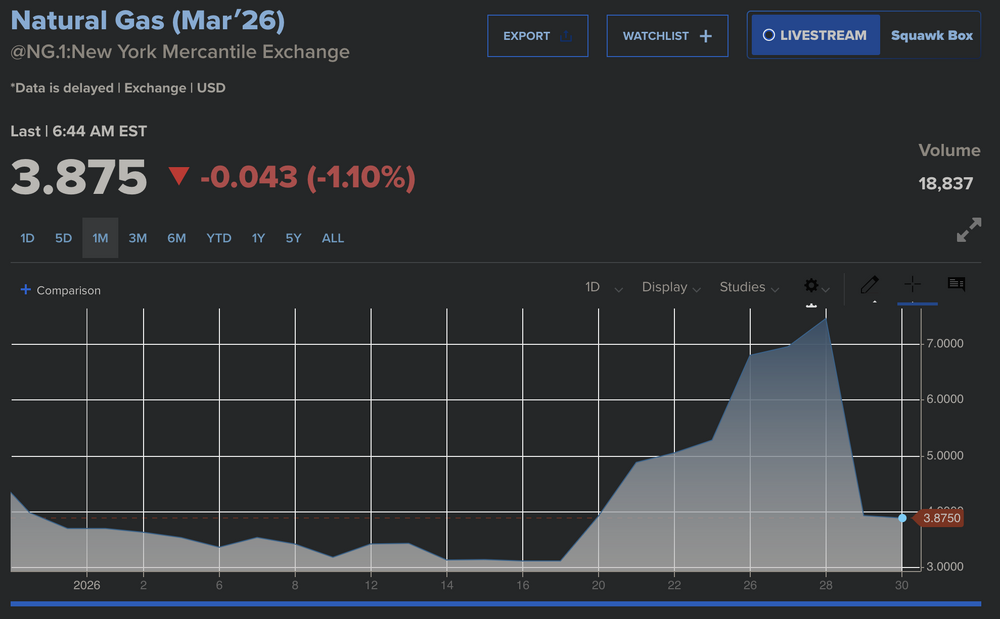Open the Studies dropdown menu
The image size is (1000, 619).
point(749,288)
